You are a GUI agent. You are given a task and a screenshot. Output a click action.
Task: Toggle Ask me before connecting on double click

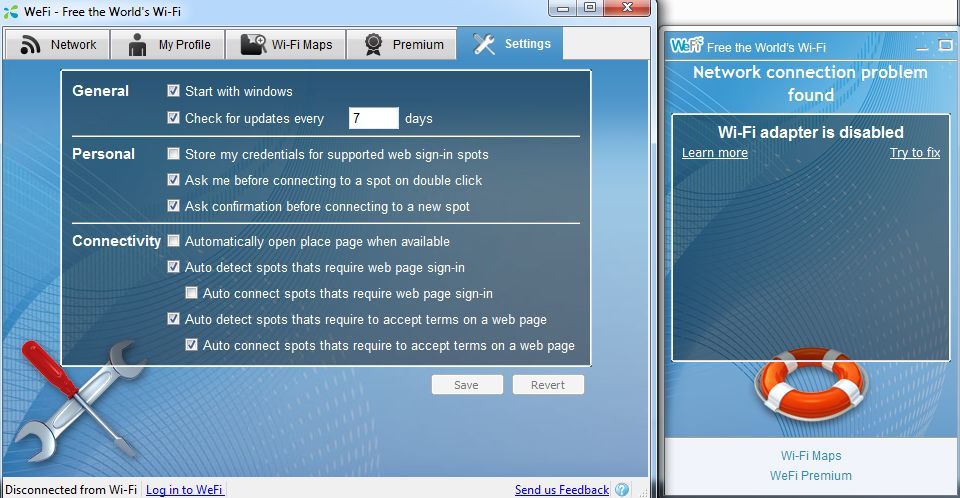pyautogui.click(x=173, y=179)
